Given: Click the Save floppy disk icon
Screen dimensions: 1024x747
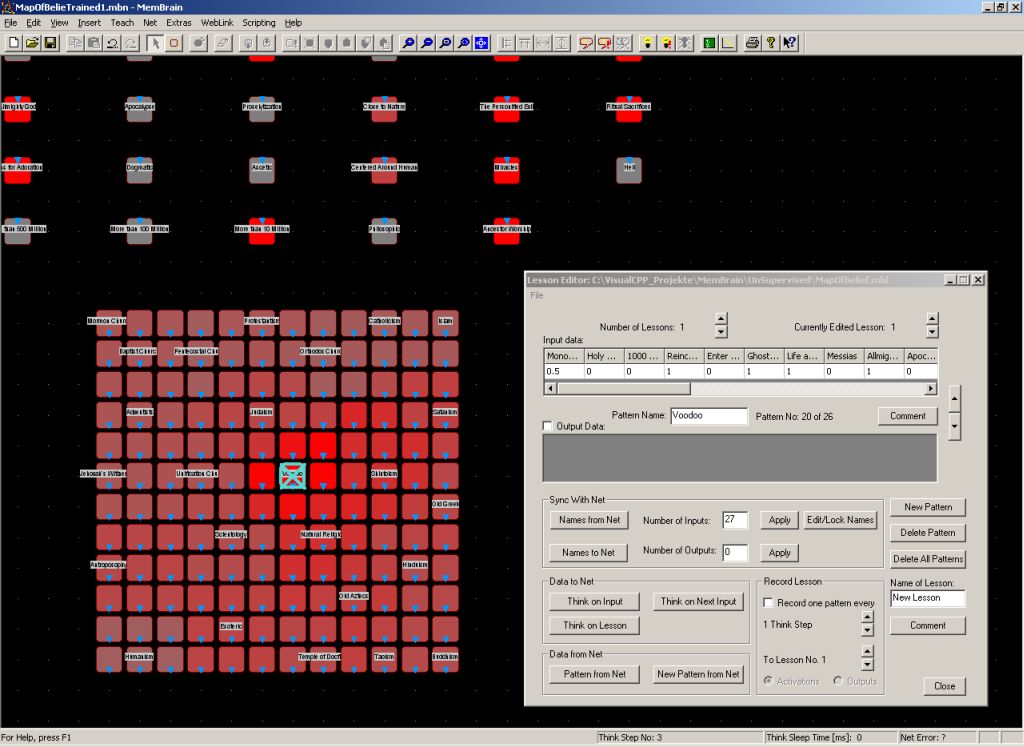Looking at the screenshot, I should tap(50, 43).
